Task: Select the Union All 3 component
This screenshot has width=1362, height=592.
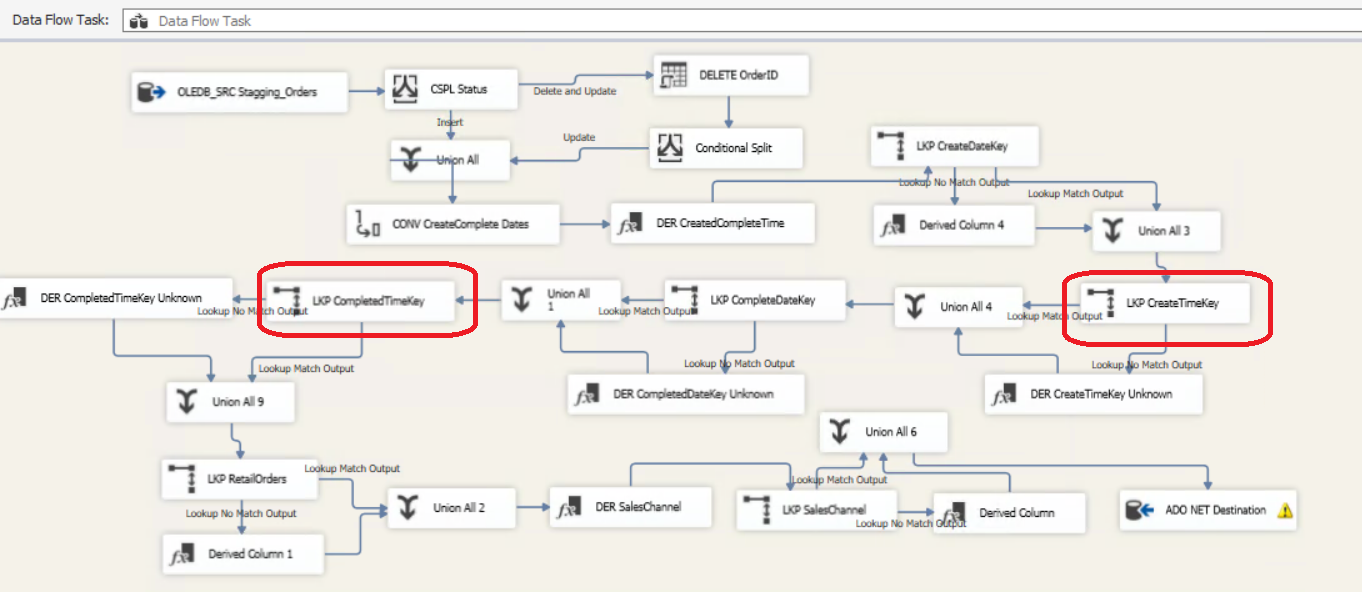Action: point(1156,231)
